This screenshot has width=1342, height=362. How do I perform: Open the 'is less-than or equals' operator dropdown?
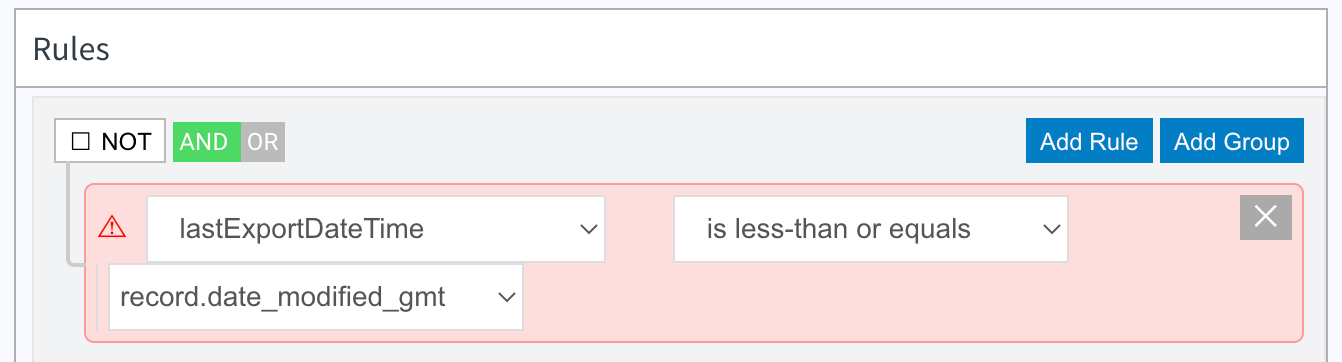(x=871, y=229)
